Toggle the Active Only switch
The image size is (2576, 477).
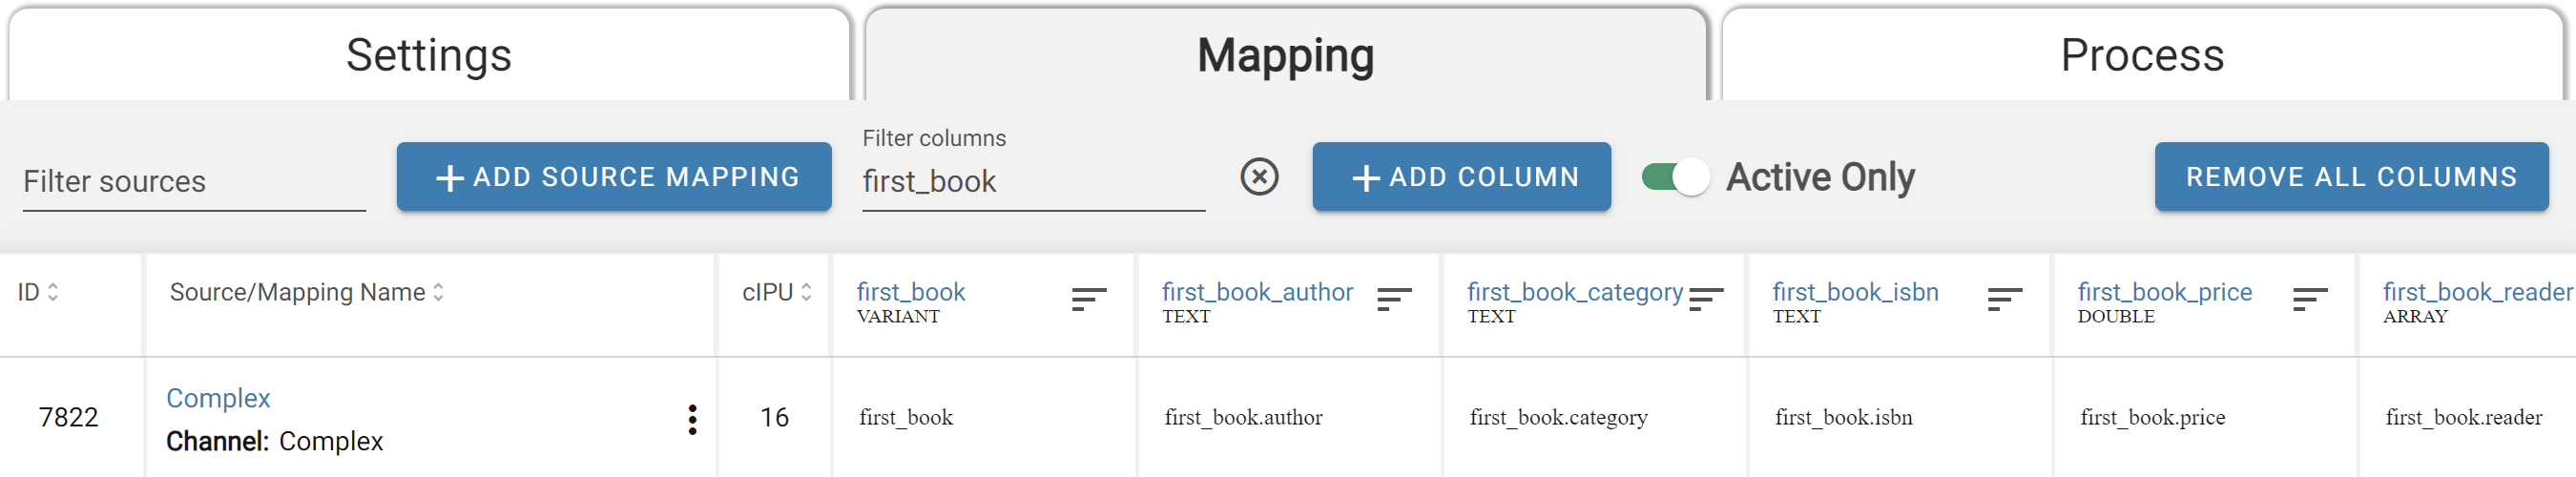pos(1675,177)
